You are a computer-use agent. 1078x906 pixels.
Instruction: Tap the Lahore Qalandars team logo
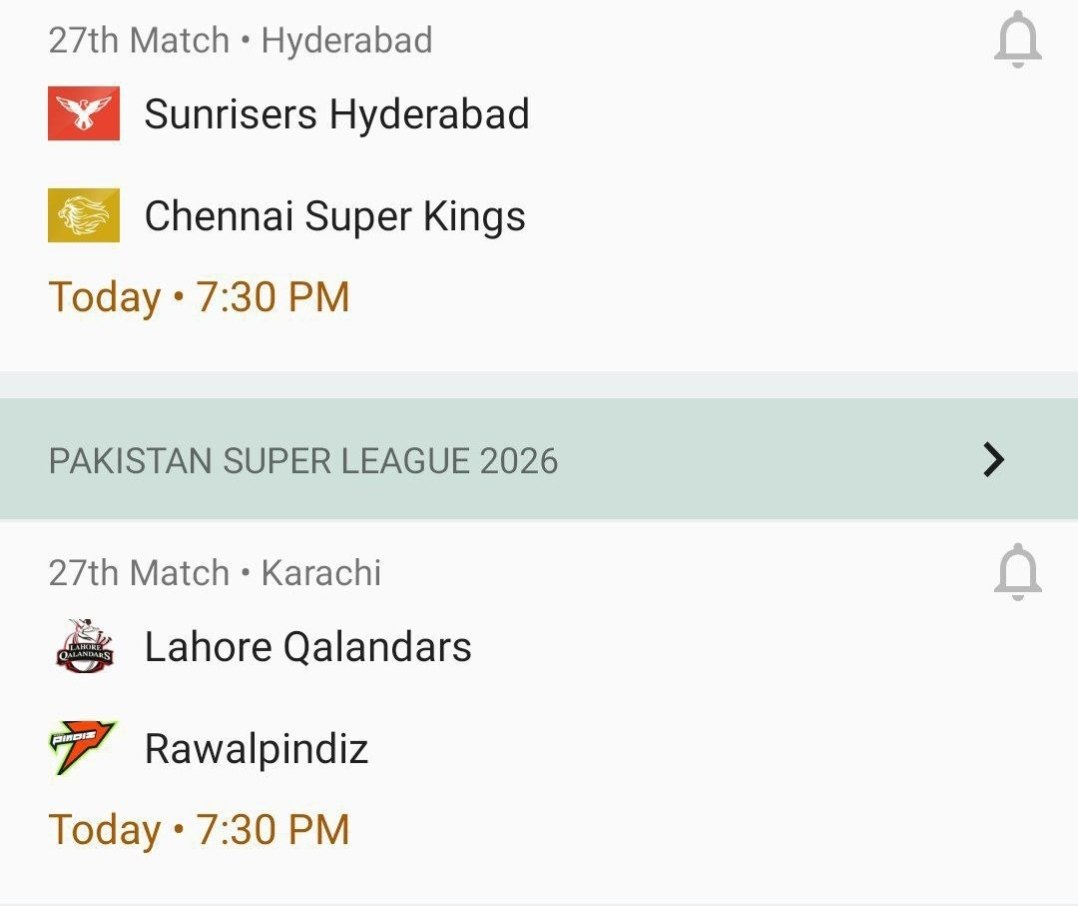[84, 647]
